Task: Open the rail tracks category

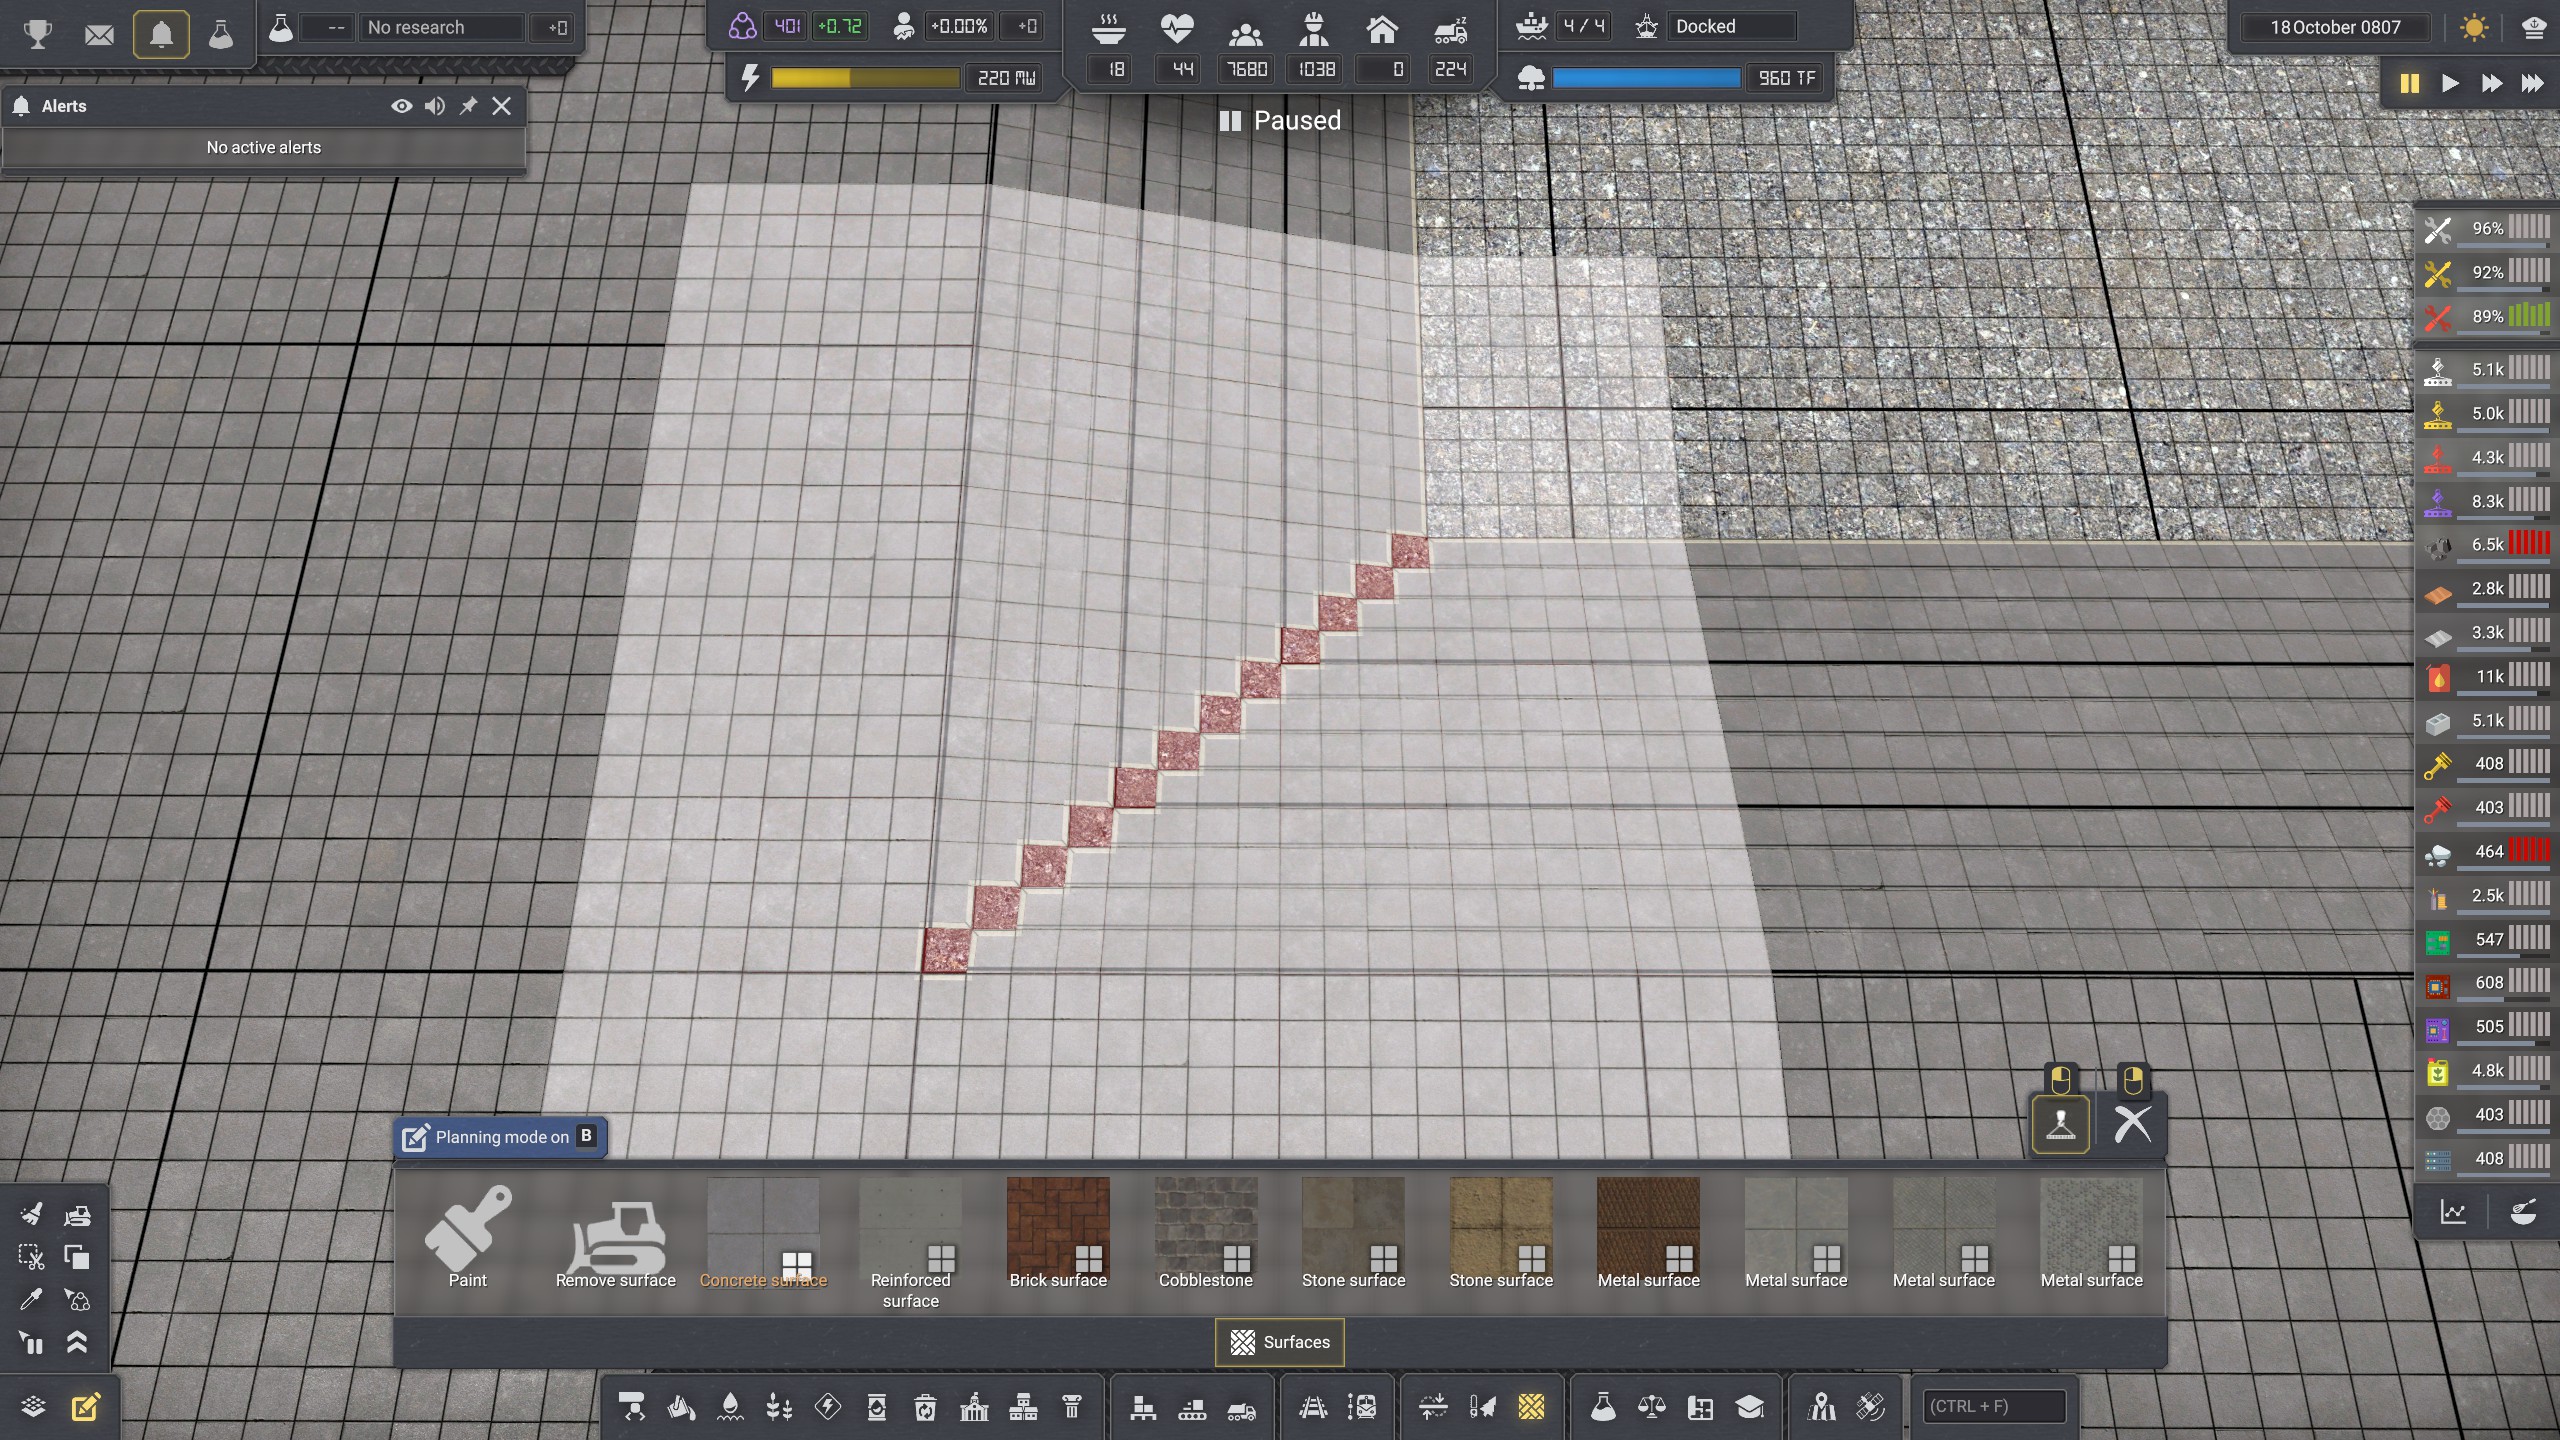Action: coord(1313,1407)
